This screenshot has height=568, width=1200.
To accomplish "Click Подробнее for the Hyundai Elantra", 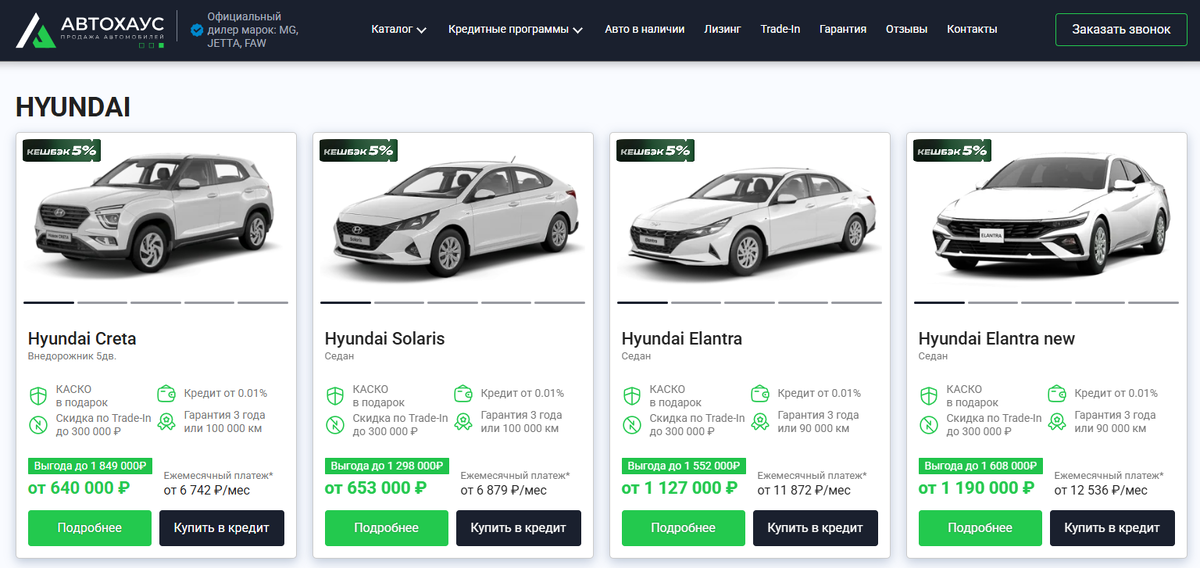I will 684,528.
